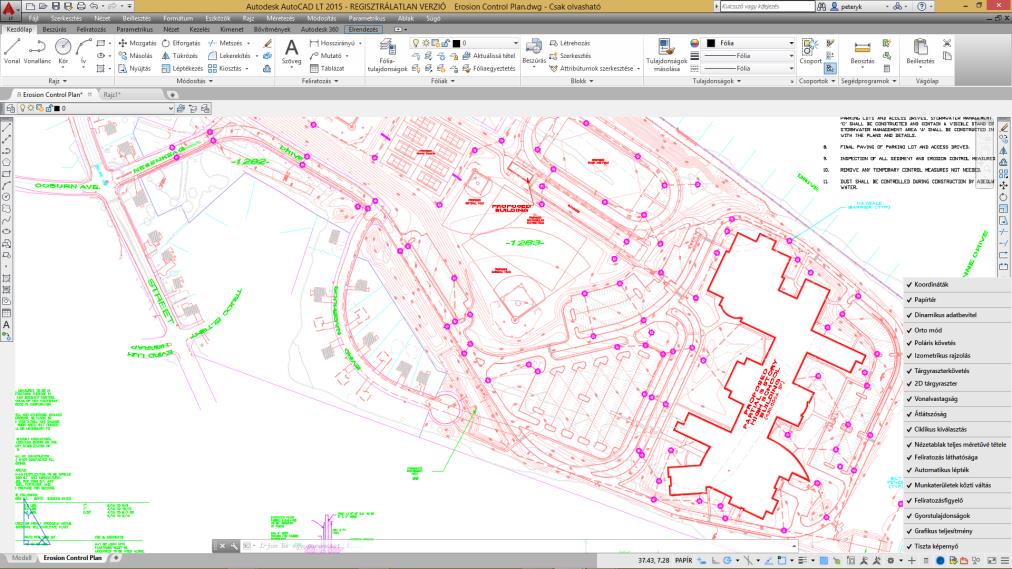Click the Beosztás measure tool
1012x569 pixels.
[862, 52]
